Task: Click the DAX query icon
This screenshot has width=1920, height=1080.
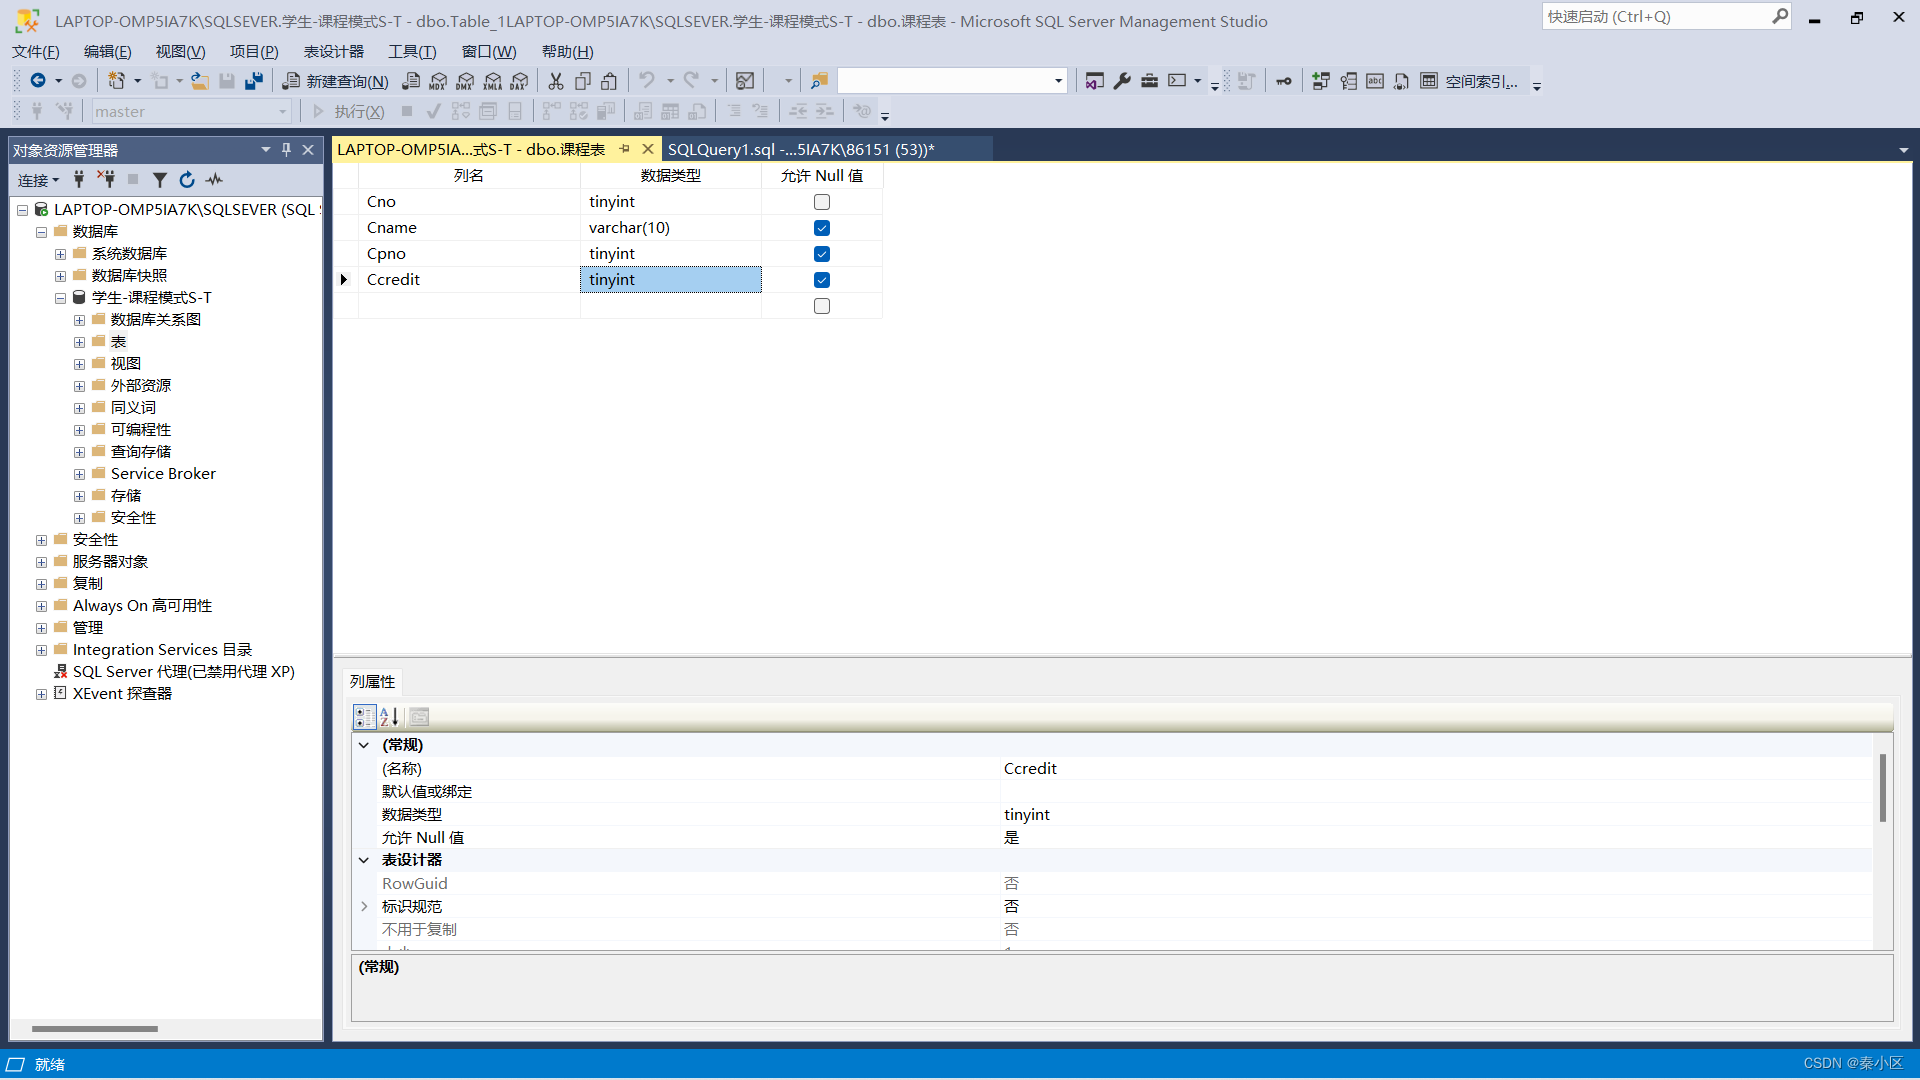Action: pyautogui.click(x=519, y=81)
